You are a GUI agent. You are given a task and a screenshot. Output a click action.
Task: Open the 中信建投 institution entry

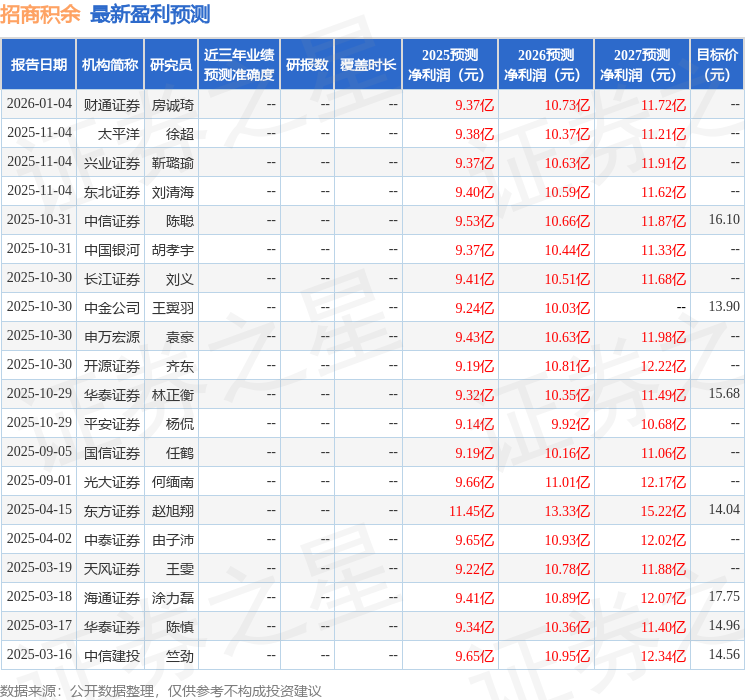(112, 656)
